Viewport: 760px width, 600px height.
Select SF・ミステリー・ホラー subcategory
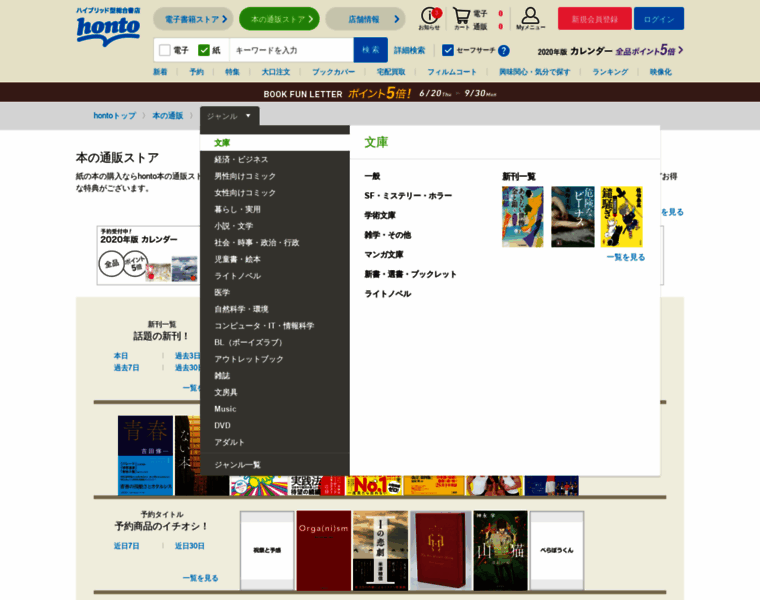pyautogui.click(x=408, y=196)
